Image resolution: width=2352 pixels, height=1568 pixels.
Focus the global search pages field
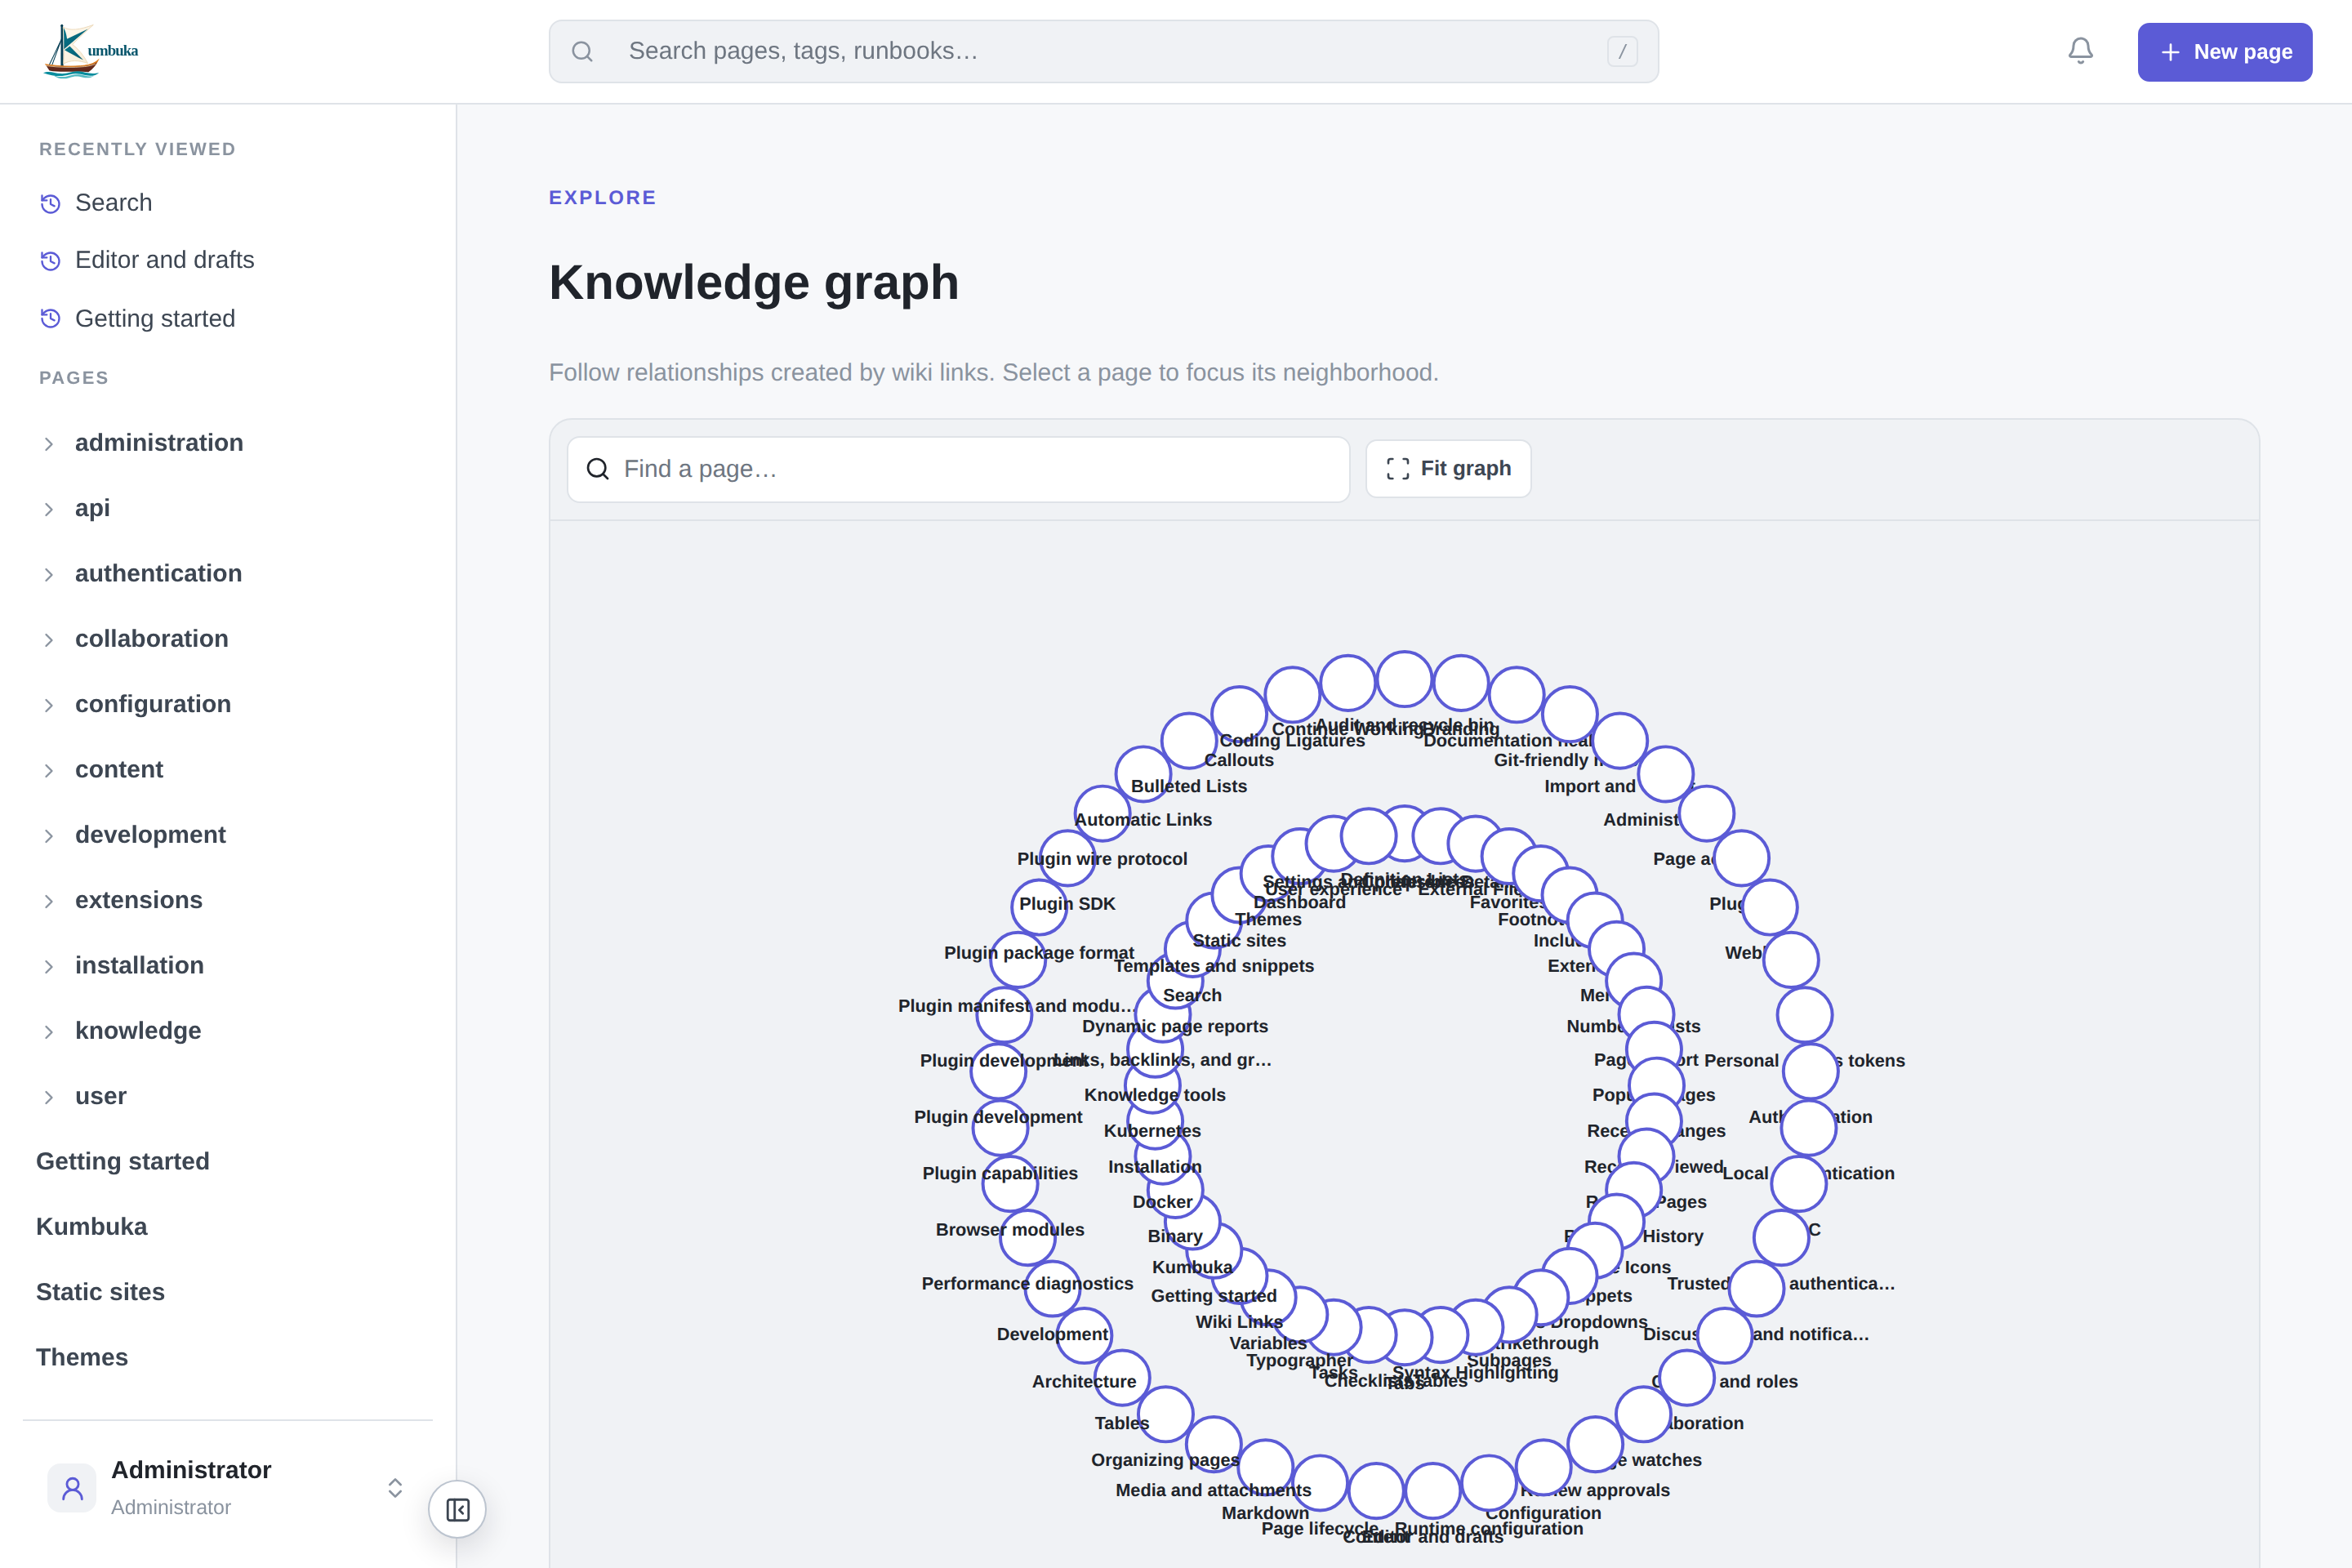[1103, 51]
